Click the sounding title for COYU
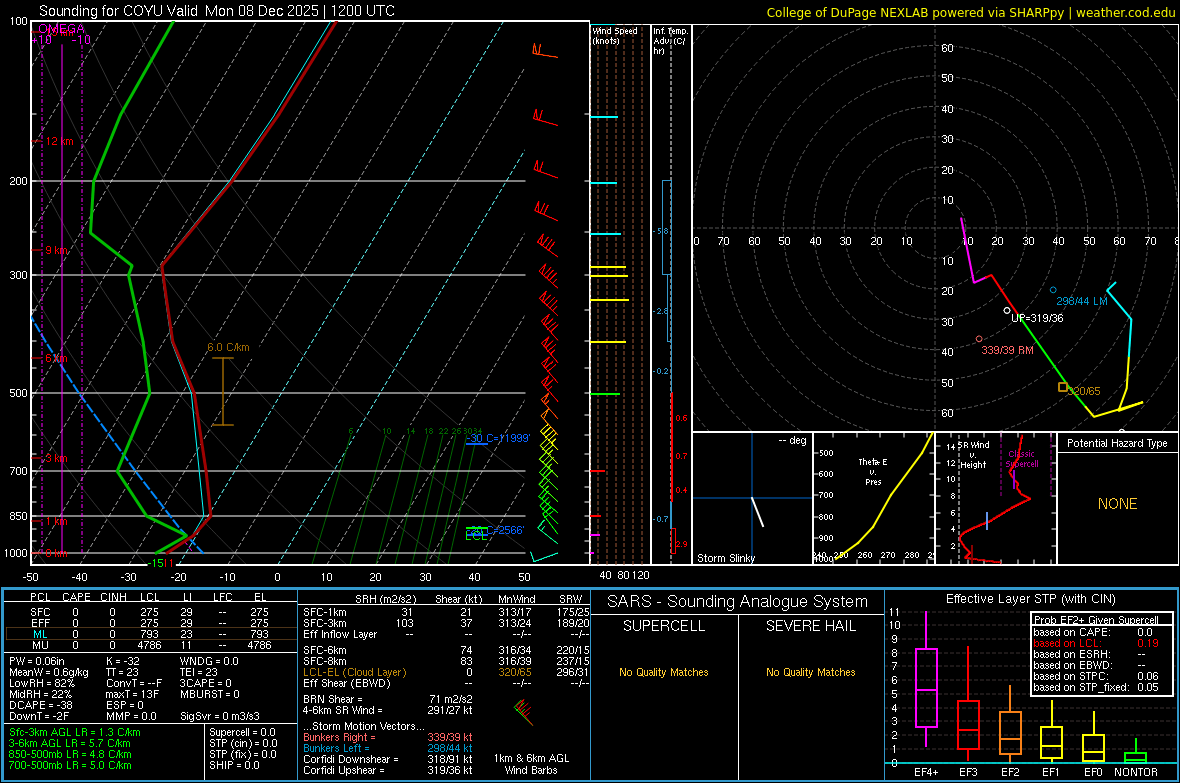The width and height of the screenshot is (1180, 783). [217, 11]
